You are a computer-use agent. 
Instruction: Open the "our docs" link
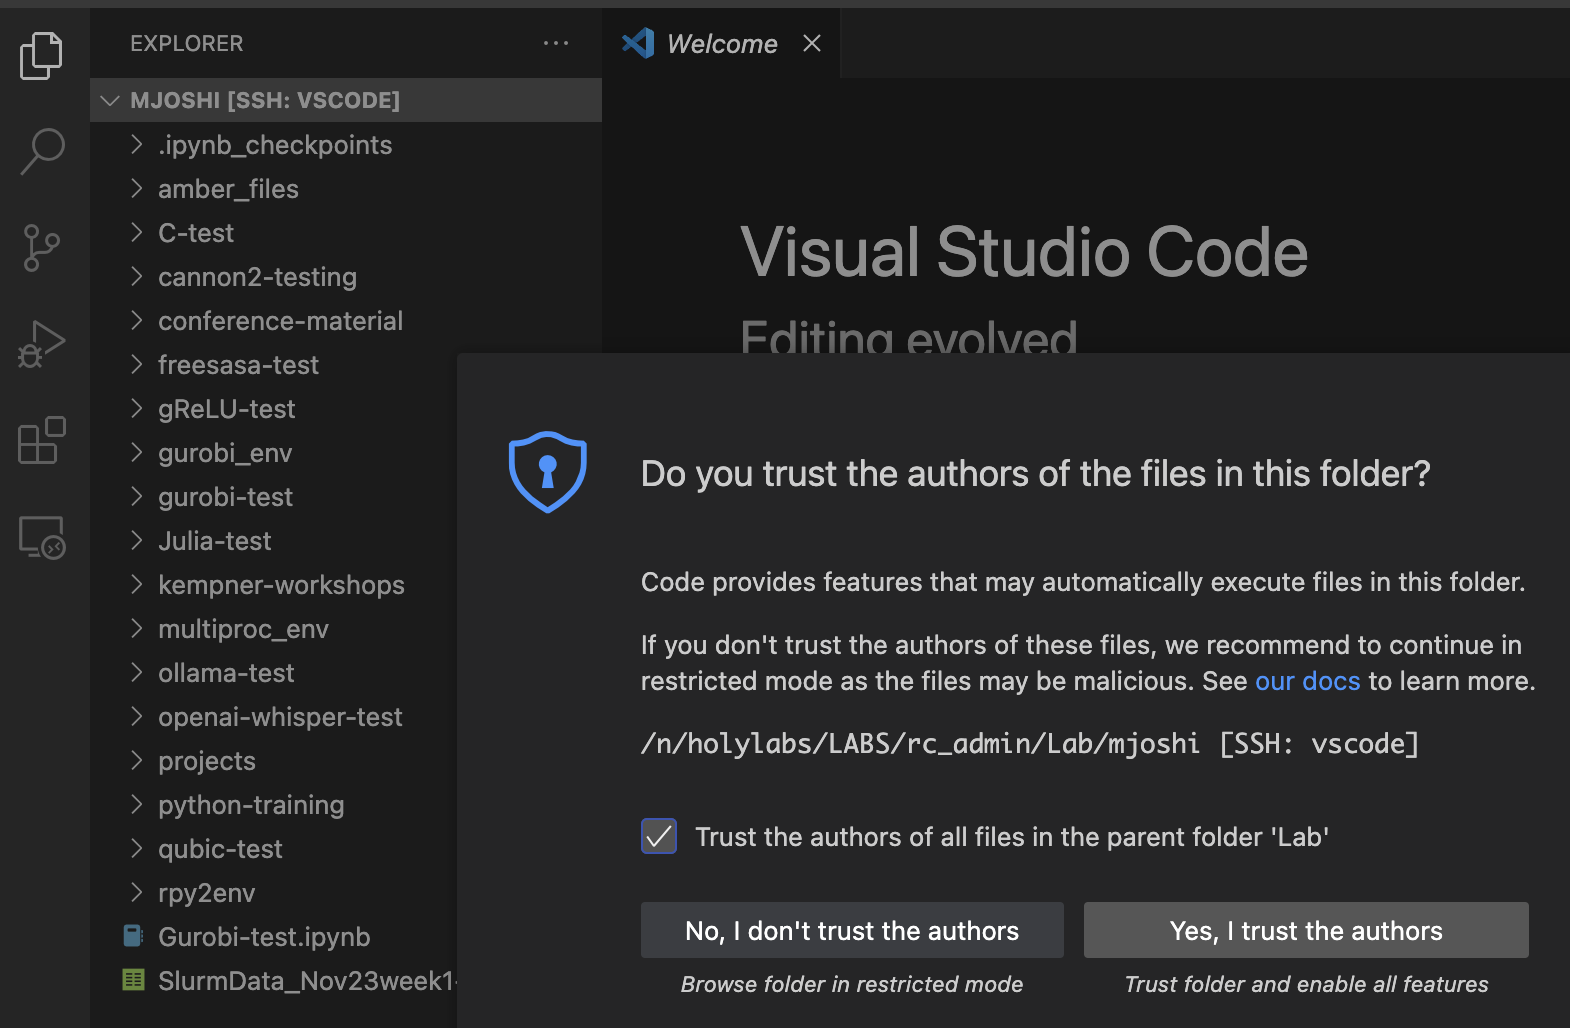[x=1307, y=681]
